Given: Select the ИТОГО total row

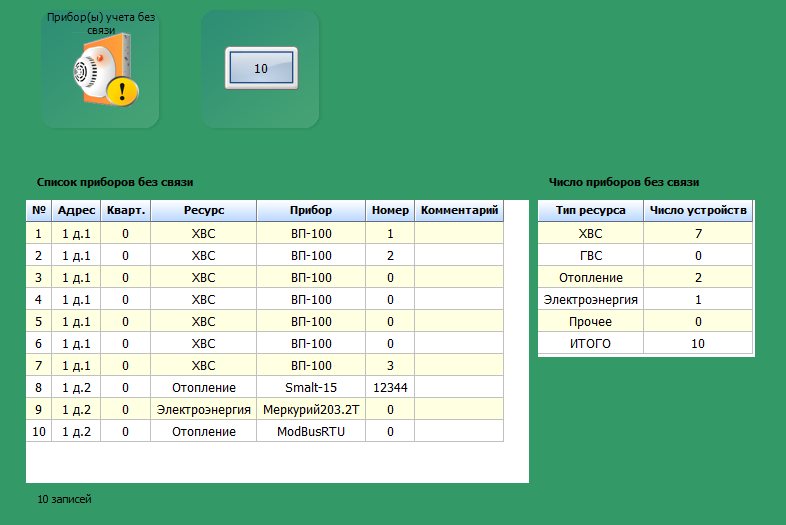Looking at the screenshot, I should click(x=590, y=343).
